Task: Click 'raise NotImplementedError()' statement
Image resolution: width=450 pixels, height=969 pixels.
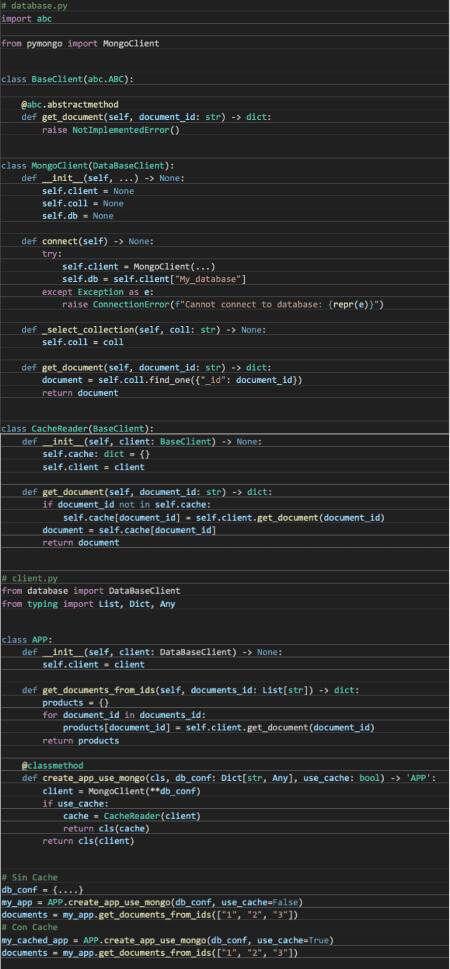Action: pos(111,130)
